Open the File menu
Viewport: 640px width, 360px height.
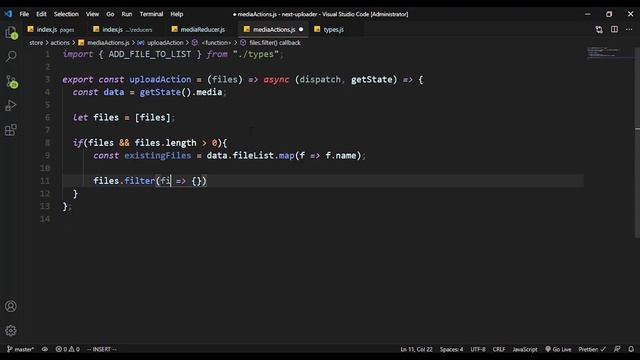(x=24, y=14)
